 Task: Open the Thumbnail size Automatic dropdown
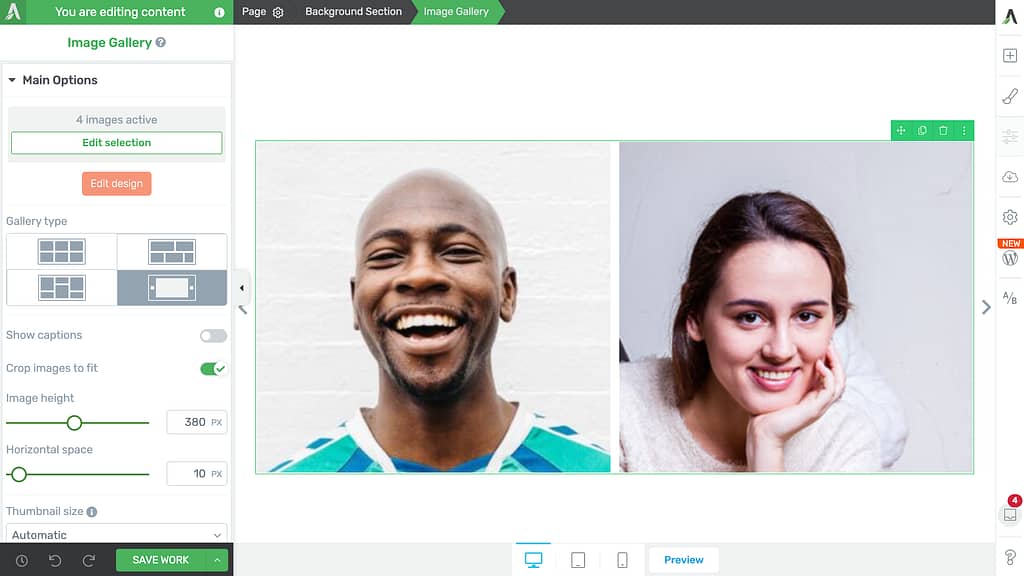pos(117,534)
